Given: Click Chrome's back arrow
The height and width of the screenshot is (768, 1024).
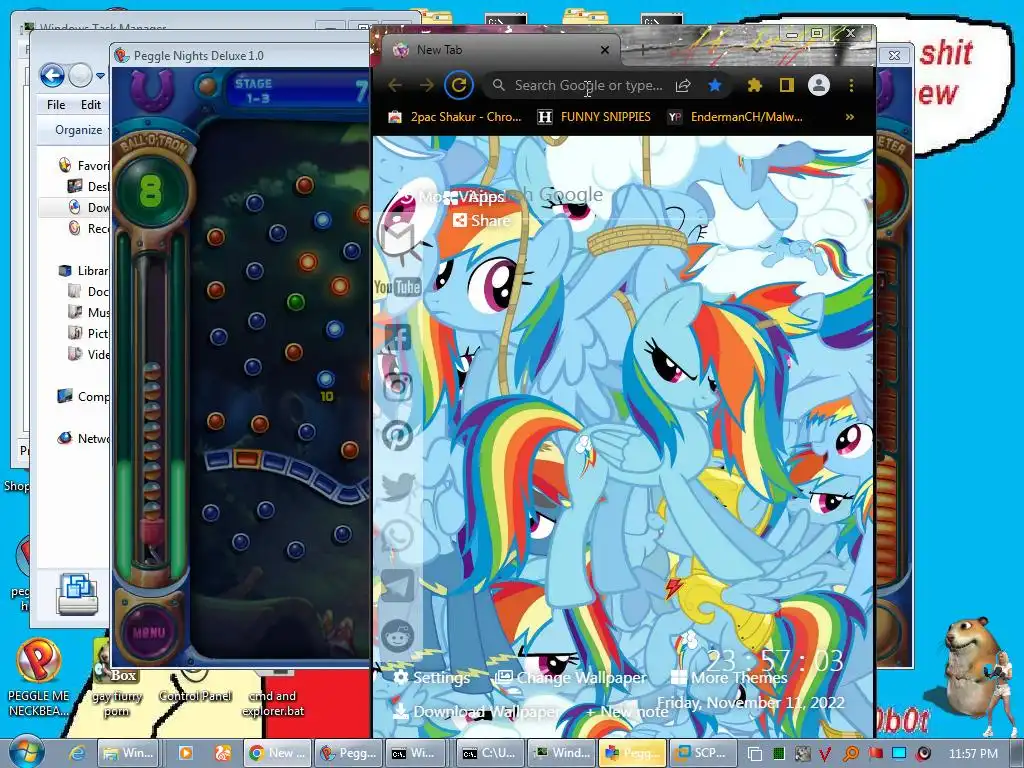Looking at the screenshot, I should pos(394,86).
